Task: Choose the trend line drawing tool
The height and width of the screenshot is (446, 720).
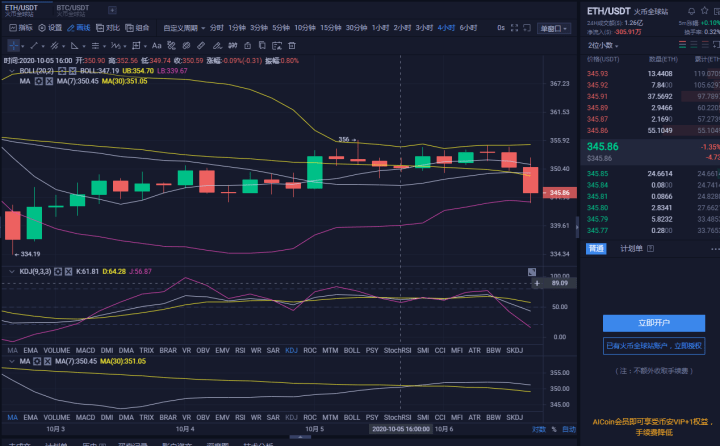Action: 33,45
